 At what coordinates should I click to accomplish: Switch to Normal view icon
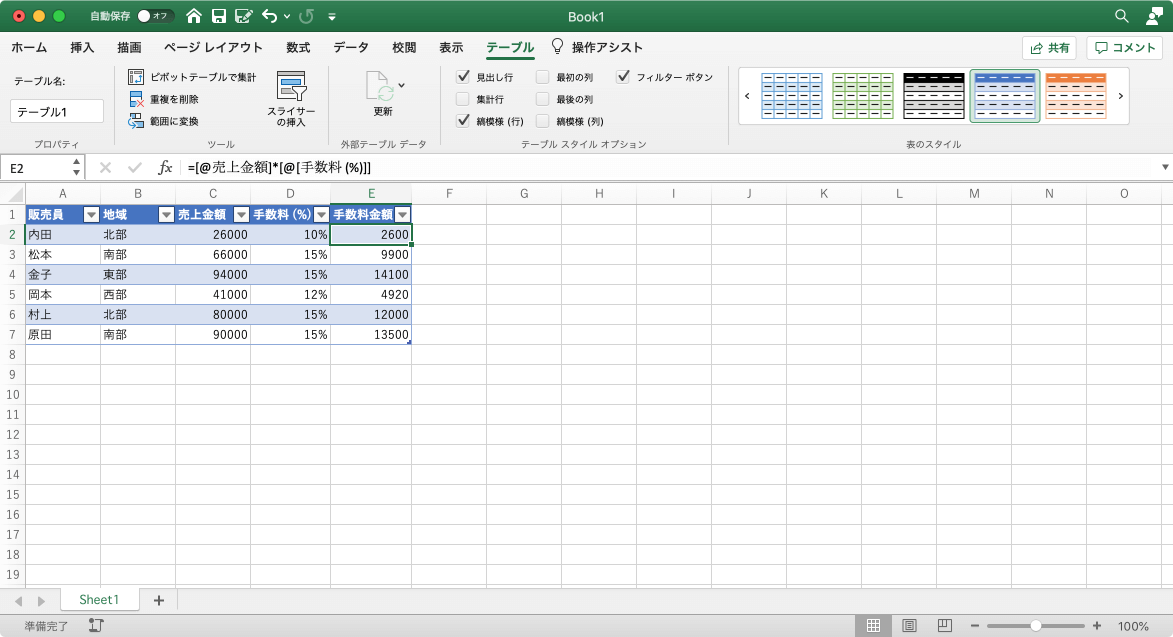873,626
